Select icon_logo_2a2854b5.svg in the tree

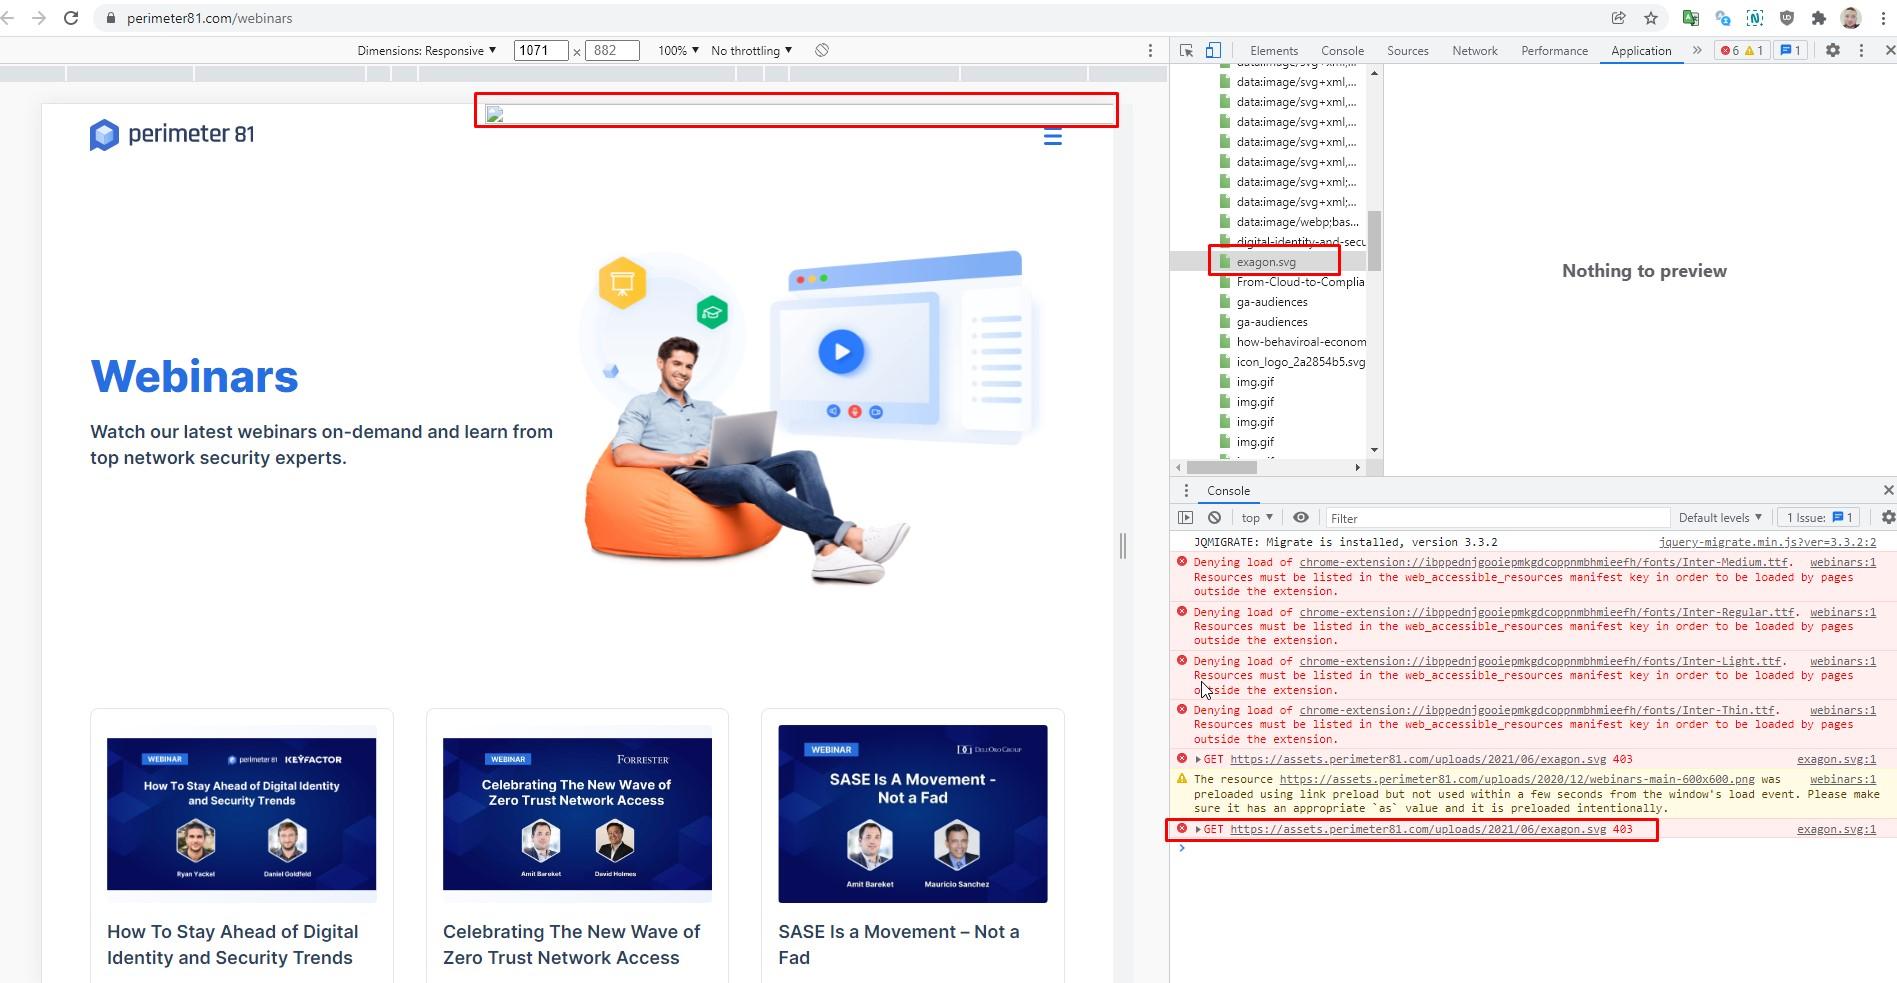1300,362
